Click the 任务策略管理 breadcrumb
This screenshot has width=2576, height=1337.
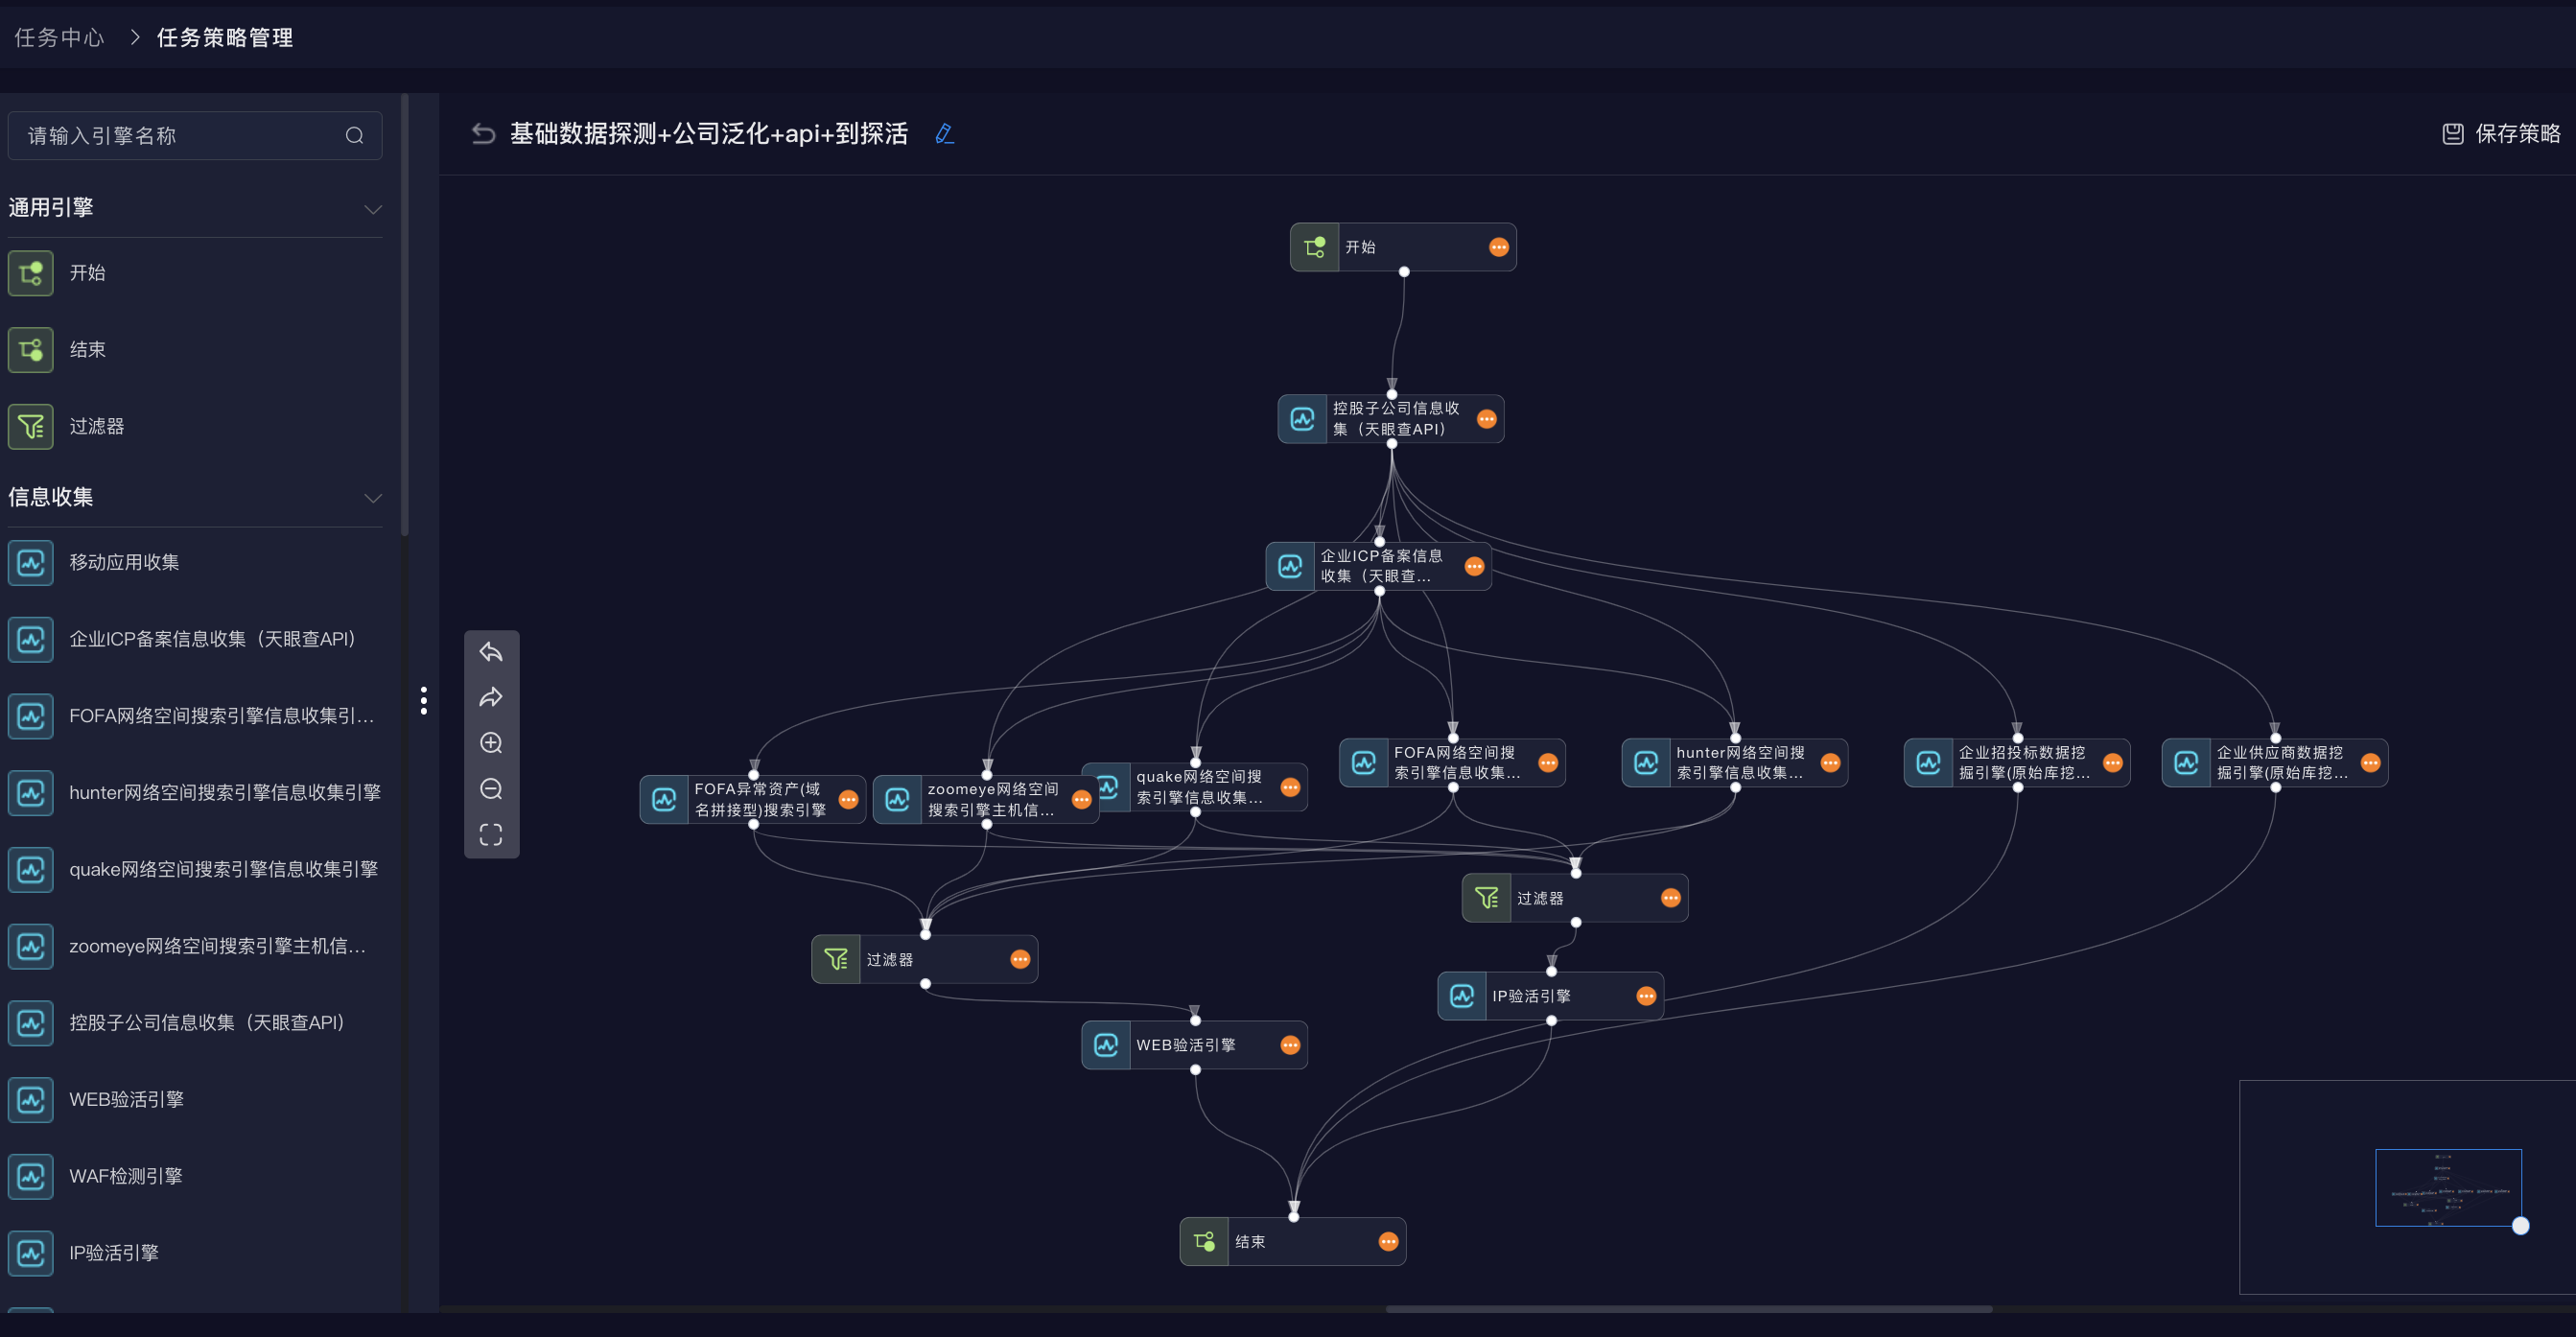(225, 38)
